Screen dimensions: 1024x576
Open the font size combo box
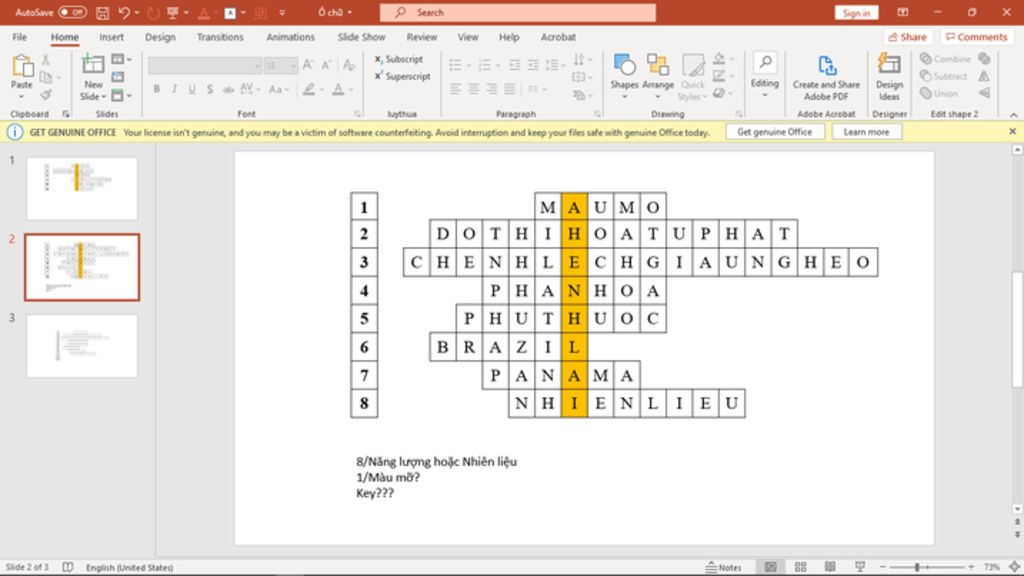coord(281,65)
